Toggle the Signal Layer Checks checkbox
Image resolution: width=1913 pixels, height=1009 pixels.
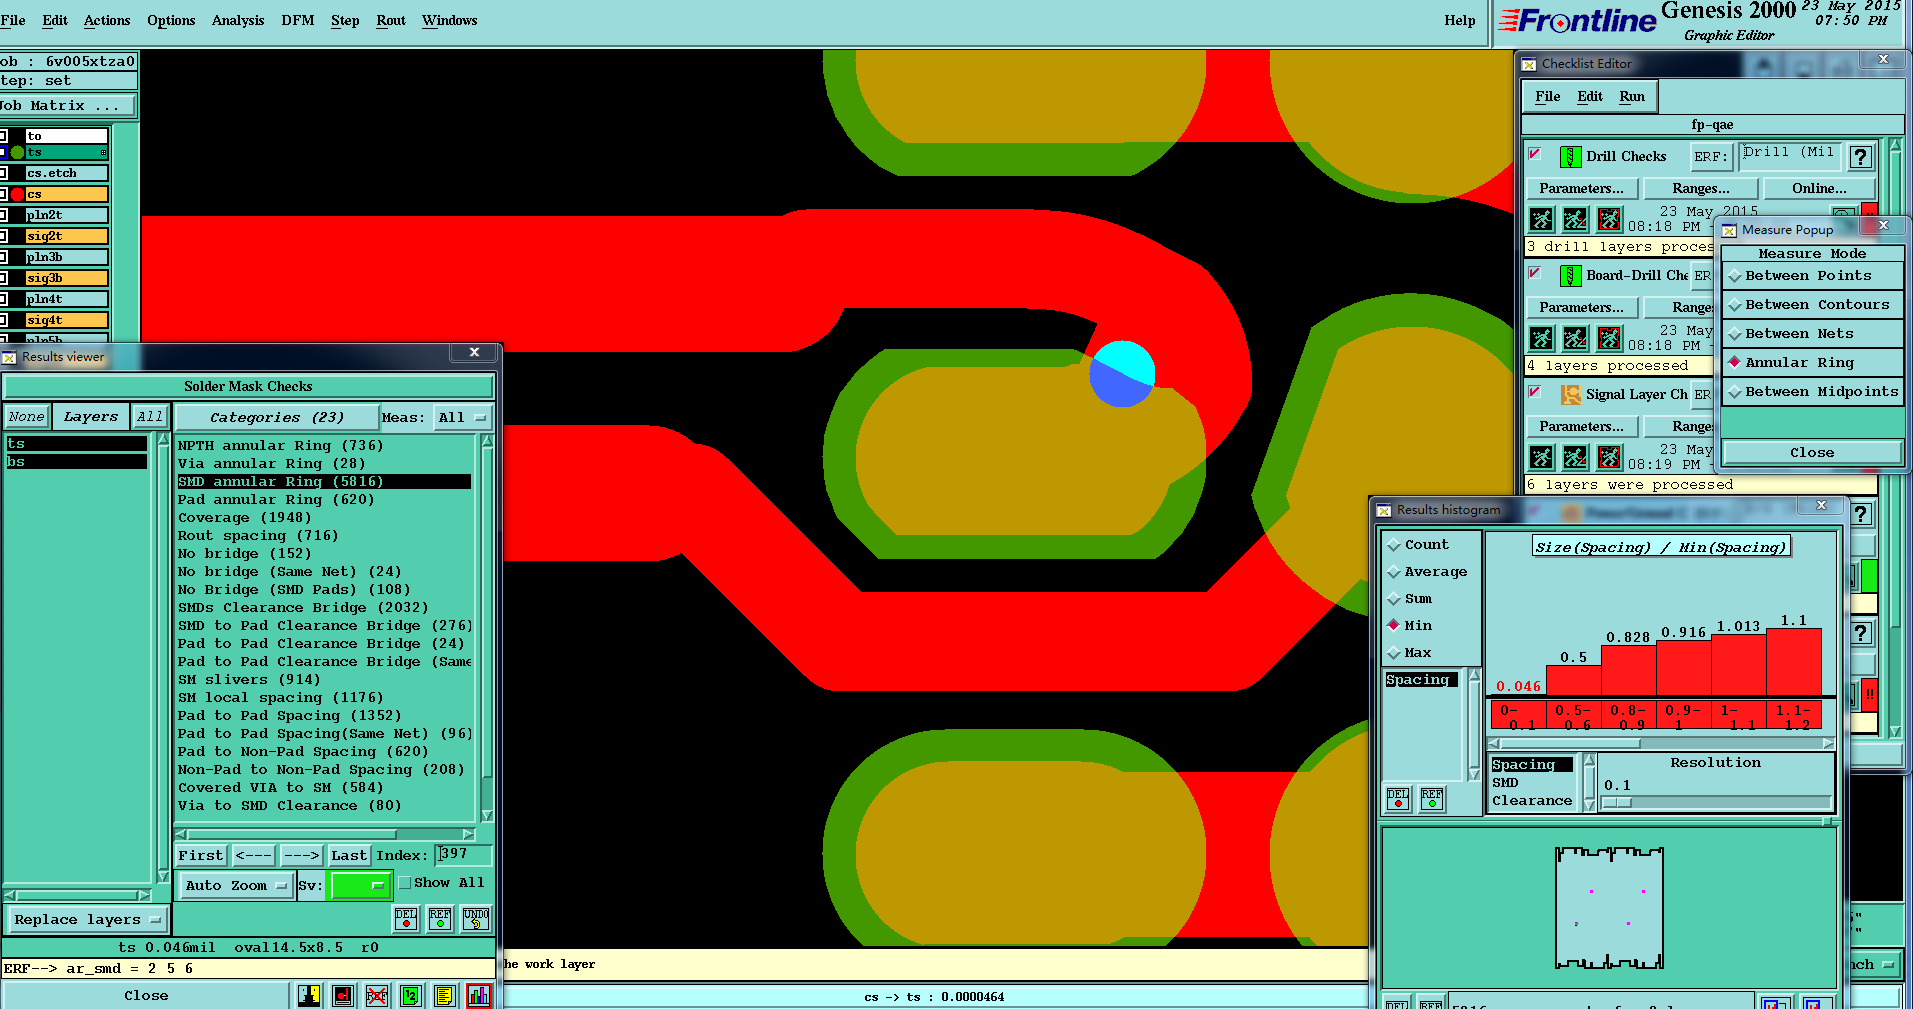click(x=1535, y=392)
